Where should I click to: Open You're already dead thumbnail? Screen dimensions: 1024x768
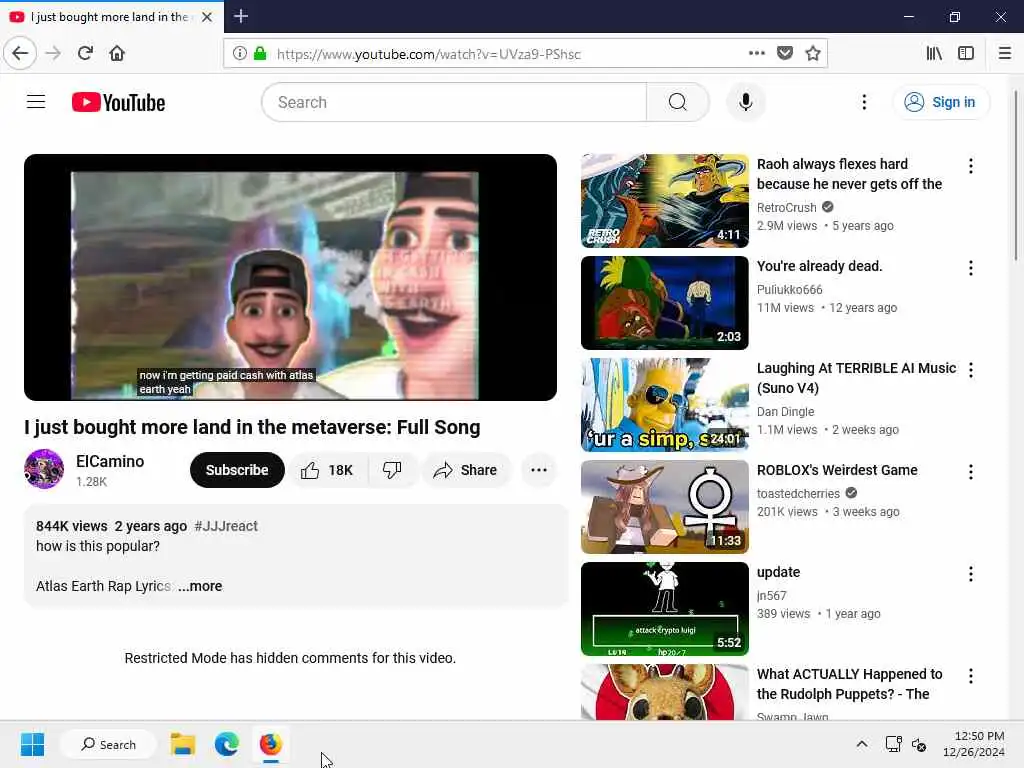[665, 303]
